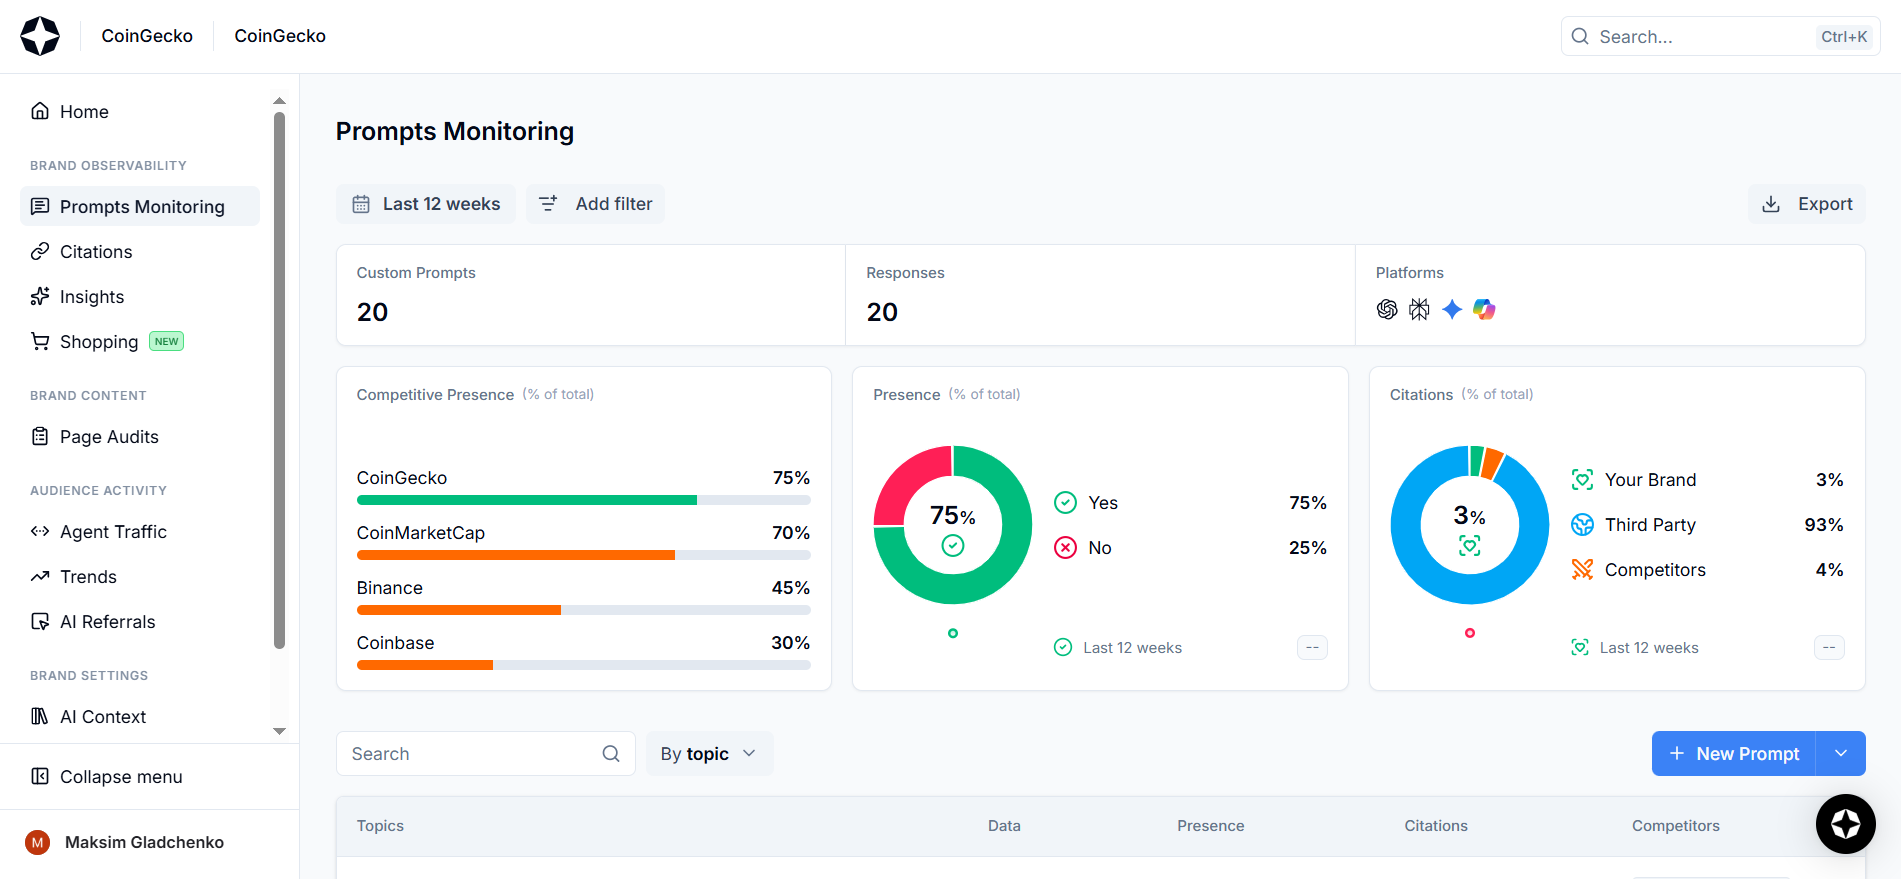Open the floating assistant chat bubble

click(1845, 824)
